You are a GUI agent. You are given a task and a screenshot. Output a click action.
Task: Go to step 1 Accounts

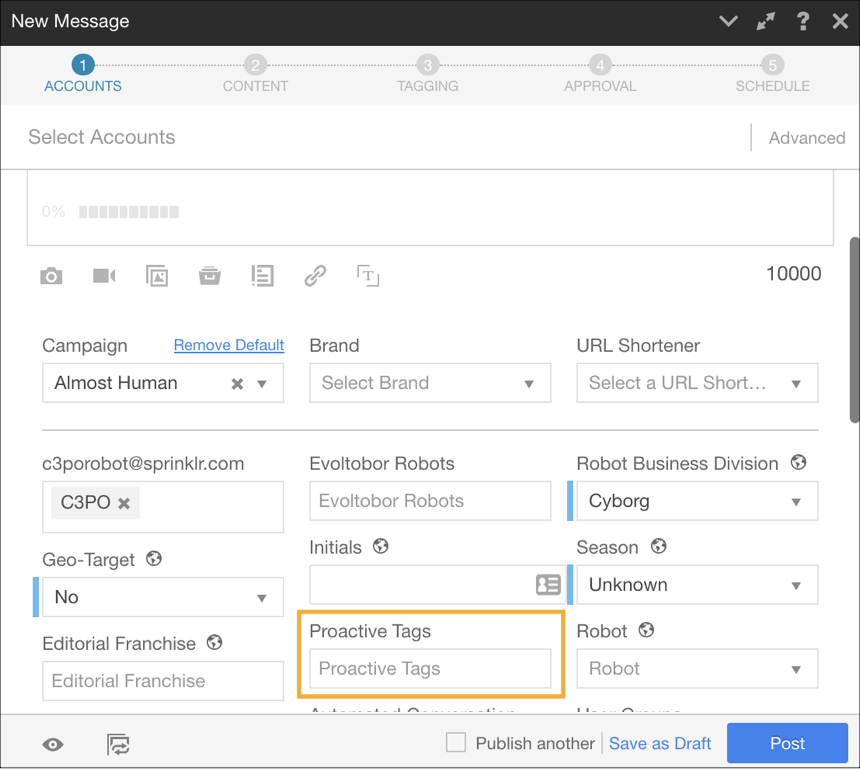point(83,74)
